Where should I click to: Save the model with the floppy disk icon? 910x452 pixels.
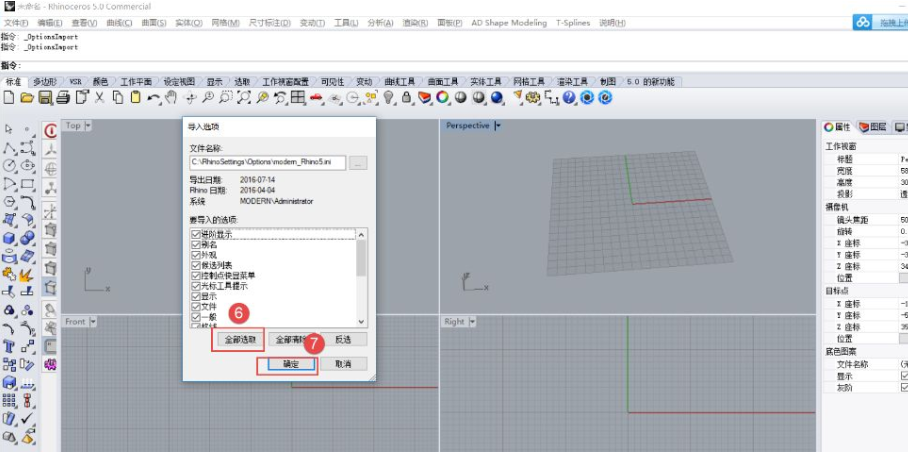coord(45,97)
